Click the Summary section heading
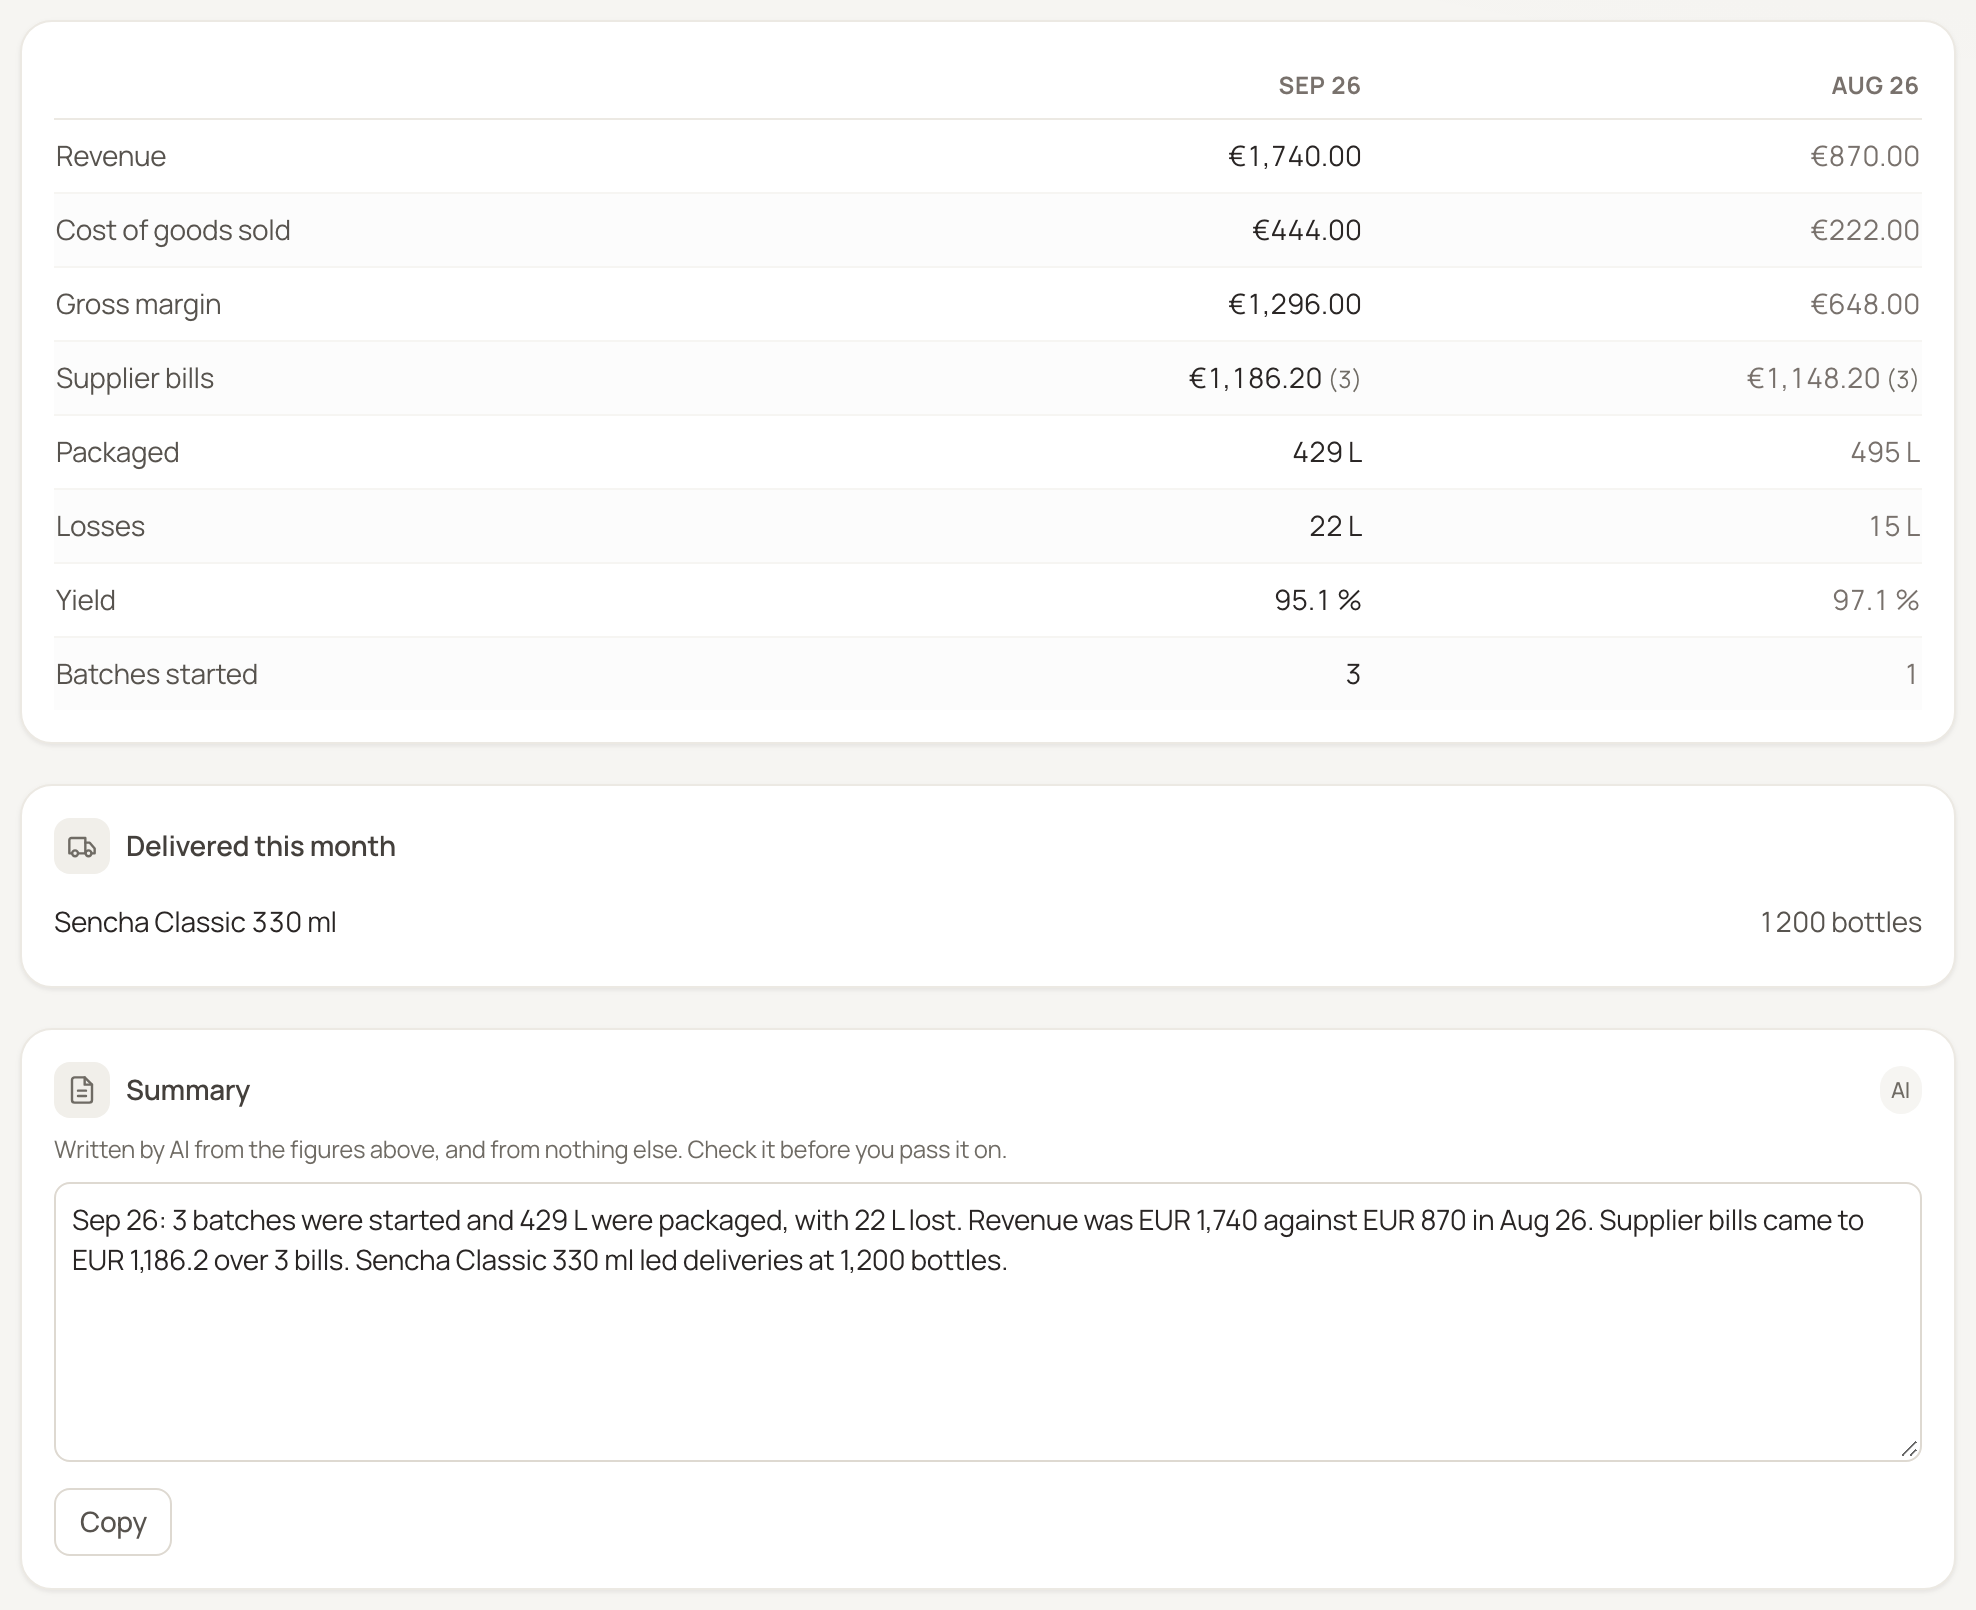Viewport: 1976px width, 1610px height. point(188,1090)
